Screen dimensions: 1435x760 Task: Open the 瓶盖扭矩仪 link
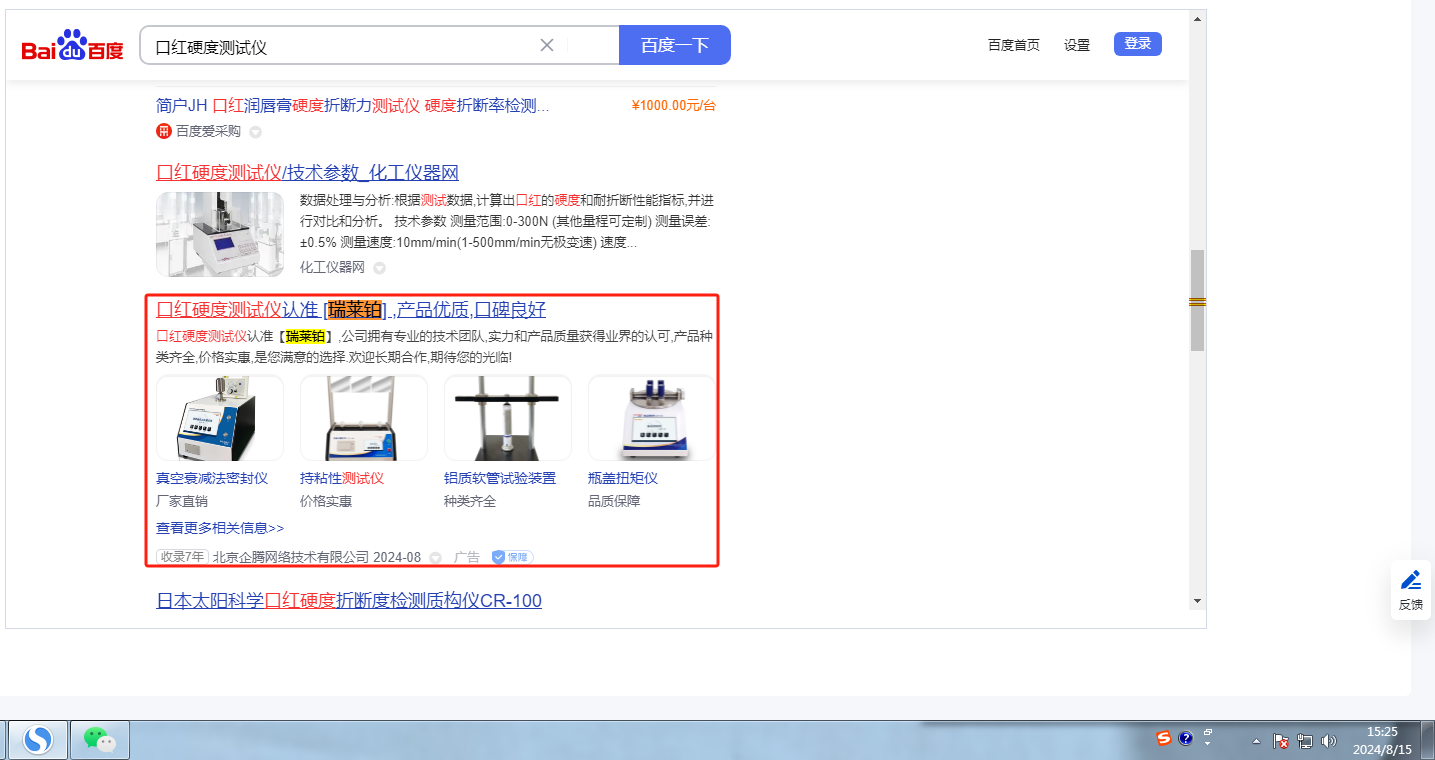[623, 478]
